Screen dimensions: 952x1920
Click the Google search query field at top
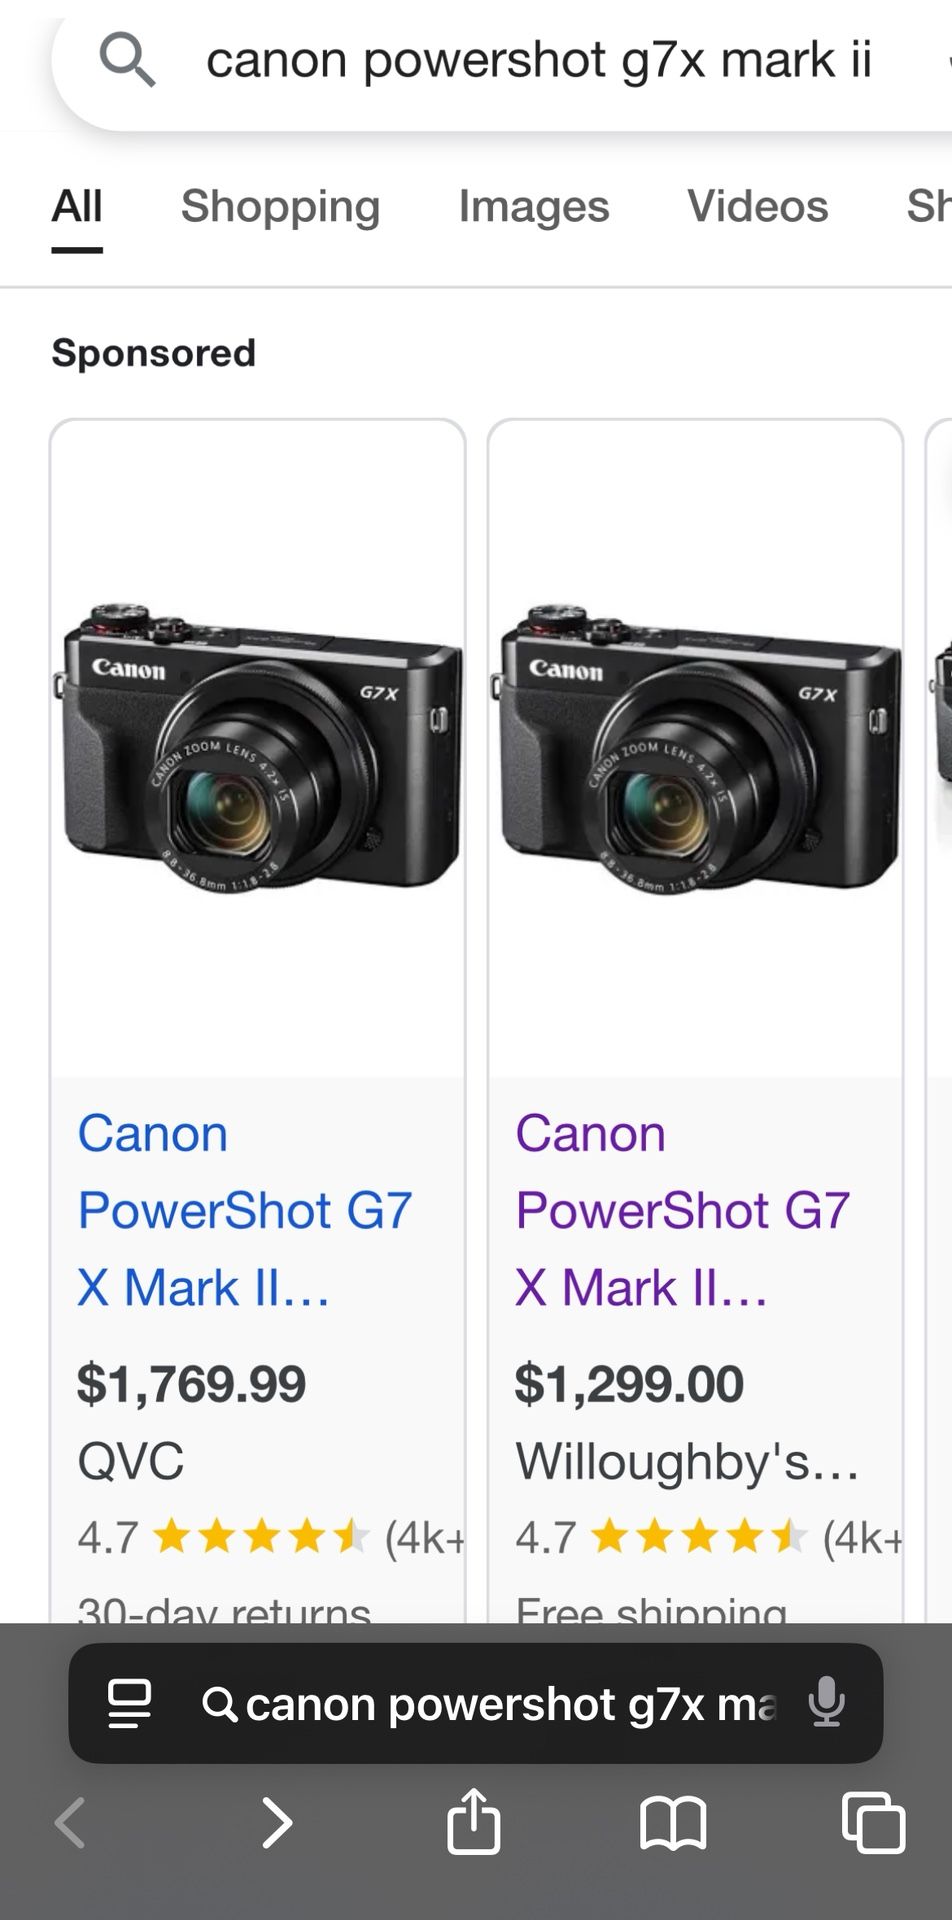click(538, 60)
